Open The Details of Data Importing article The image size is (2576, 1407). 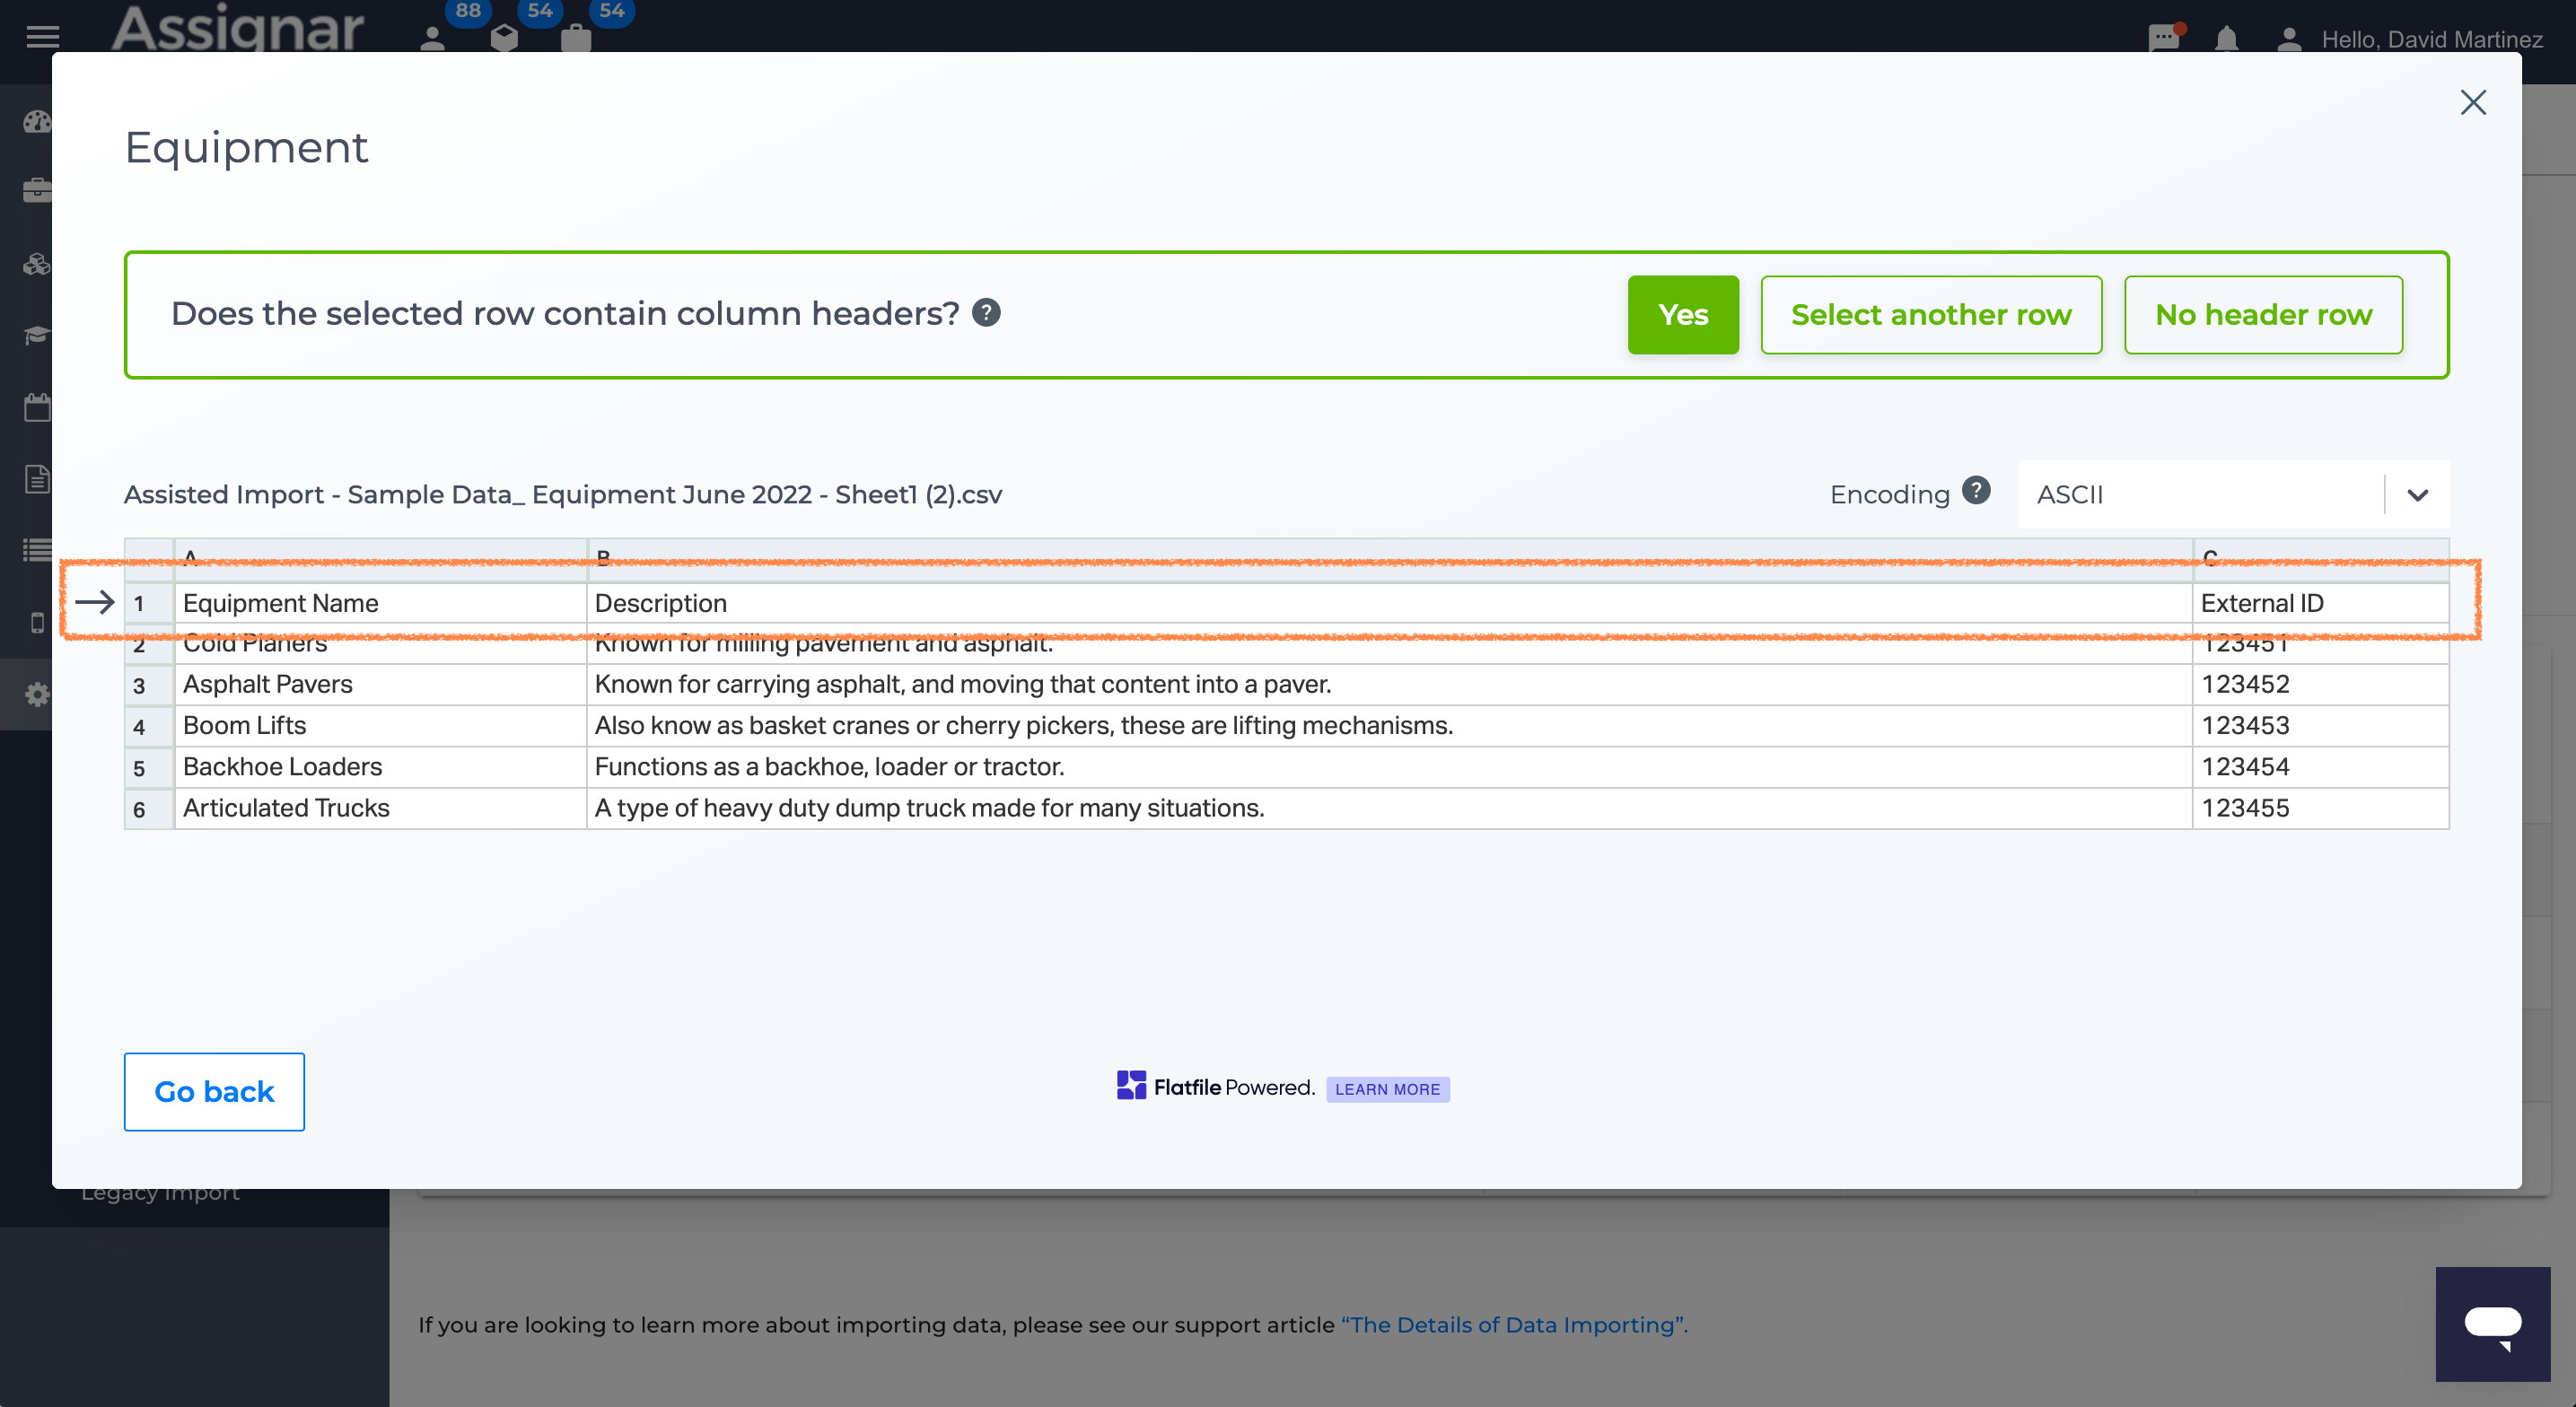tap(1514, 1324)
